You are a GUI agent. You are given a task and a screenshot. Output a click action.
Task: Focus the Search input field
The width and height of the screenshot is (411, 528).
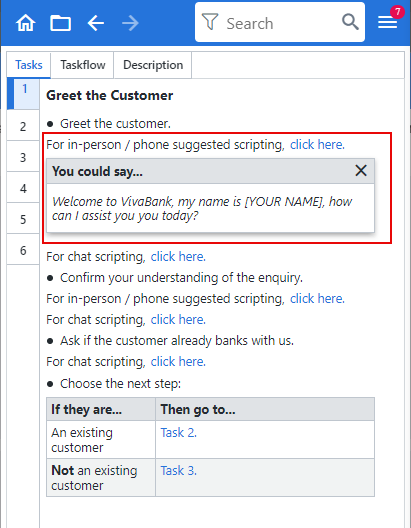(x=279, y=23)
